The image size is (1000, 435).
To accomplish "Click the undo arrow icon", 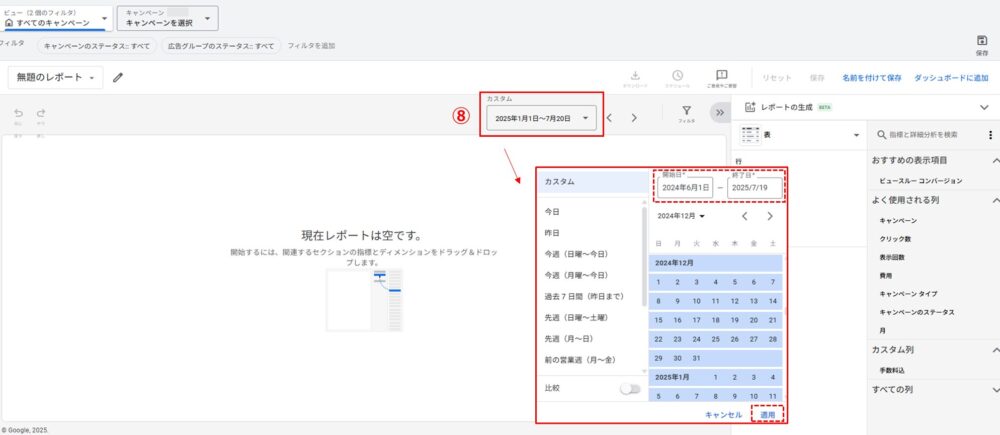I will [x=18, y=114].
